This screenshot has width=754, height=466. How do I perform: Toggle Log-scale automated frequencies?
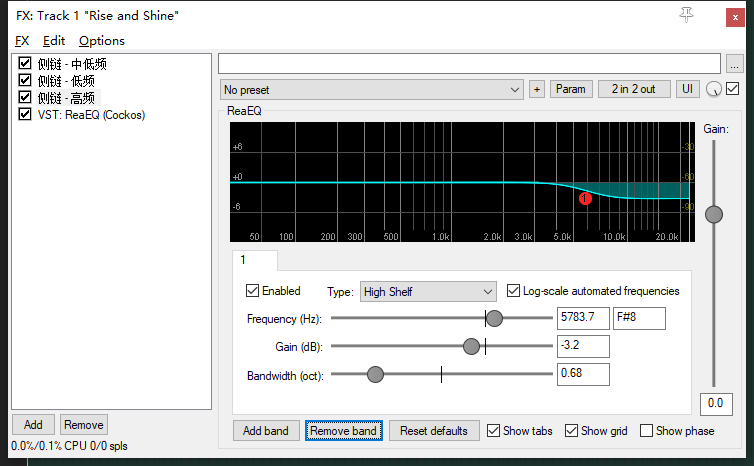[513, 290]
